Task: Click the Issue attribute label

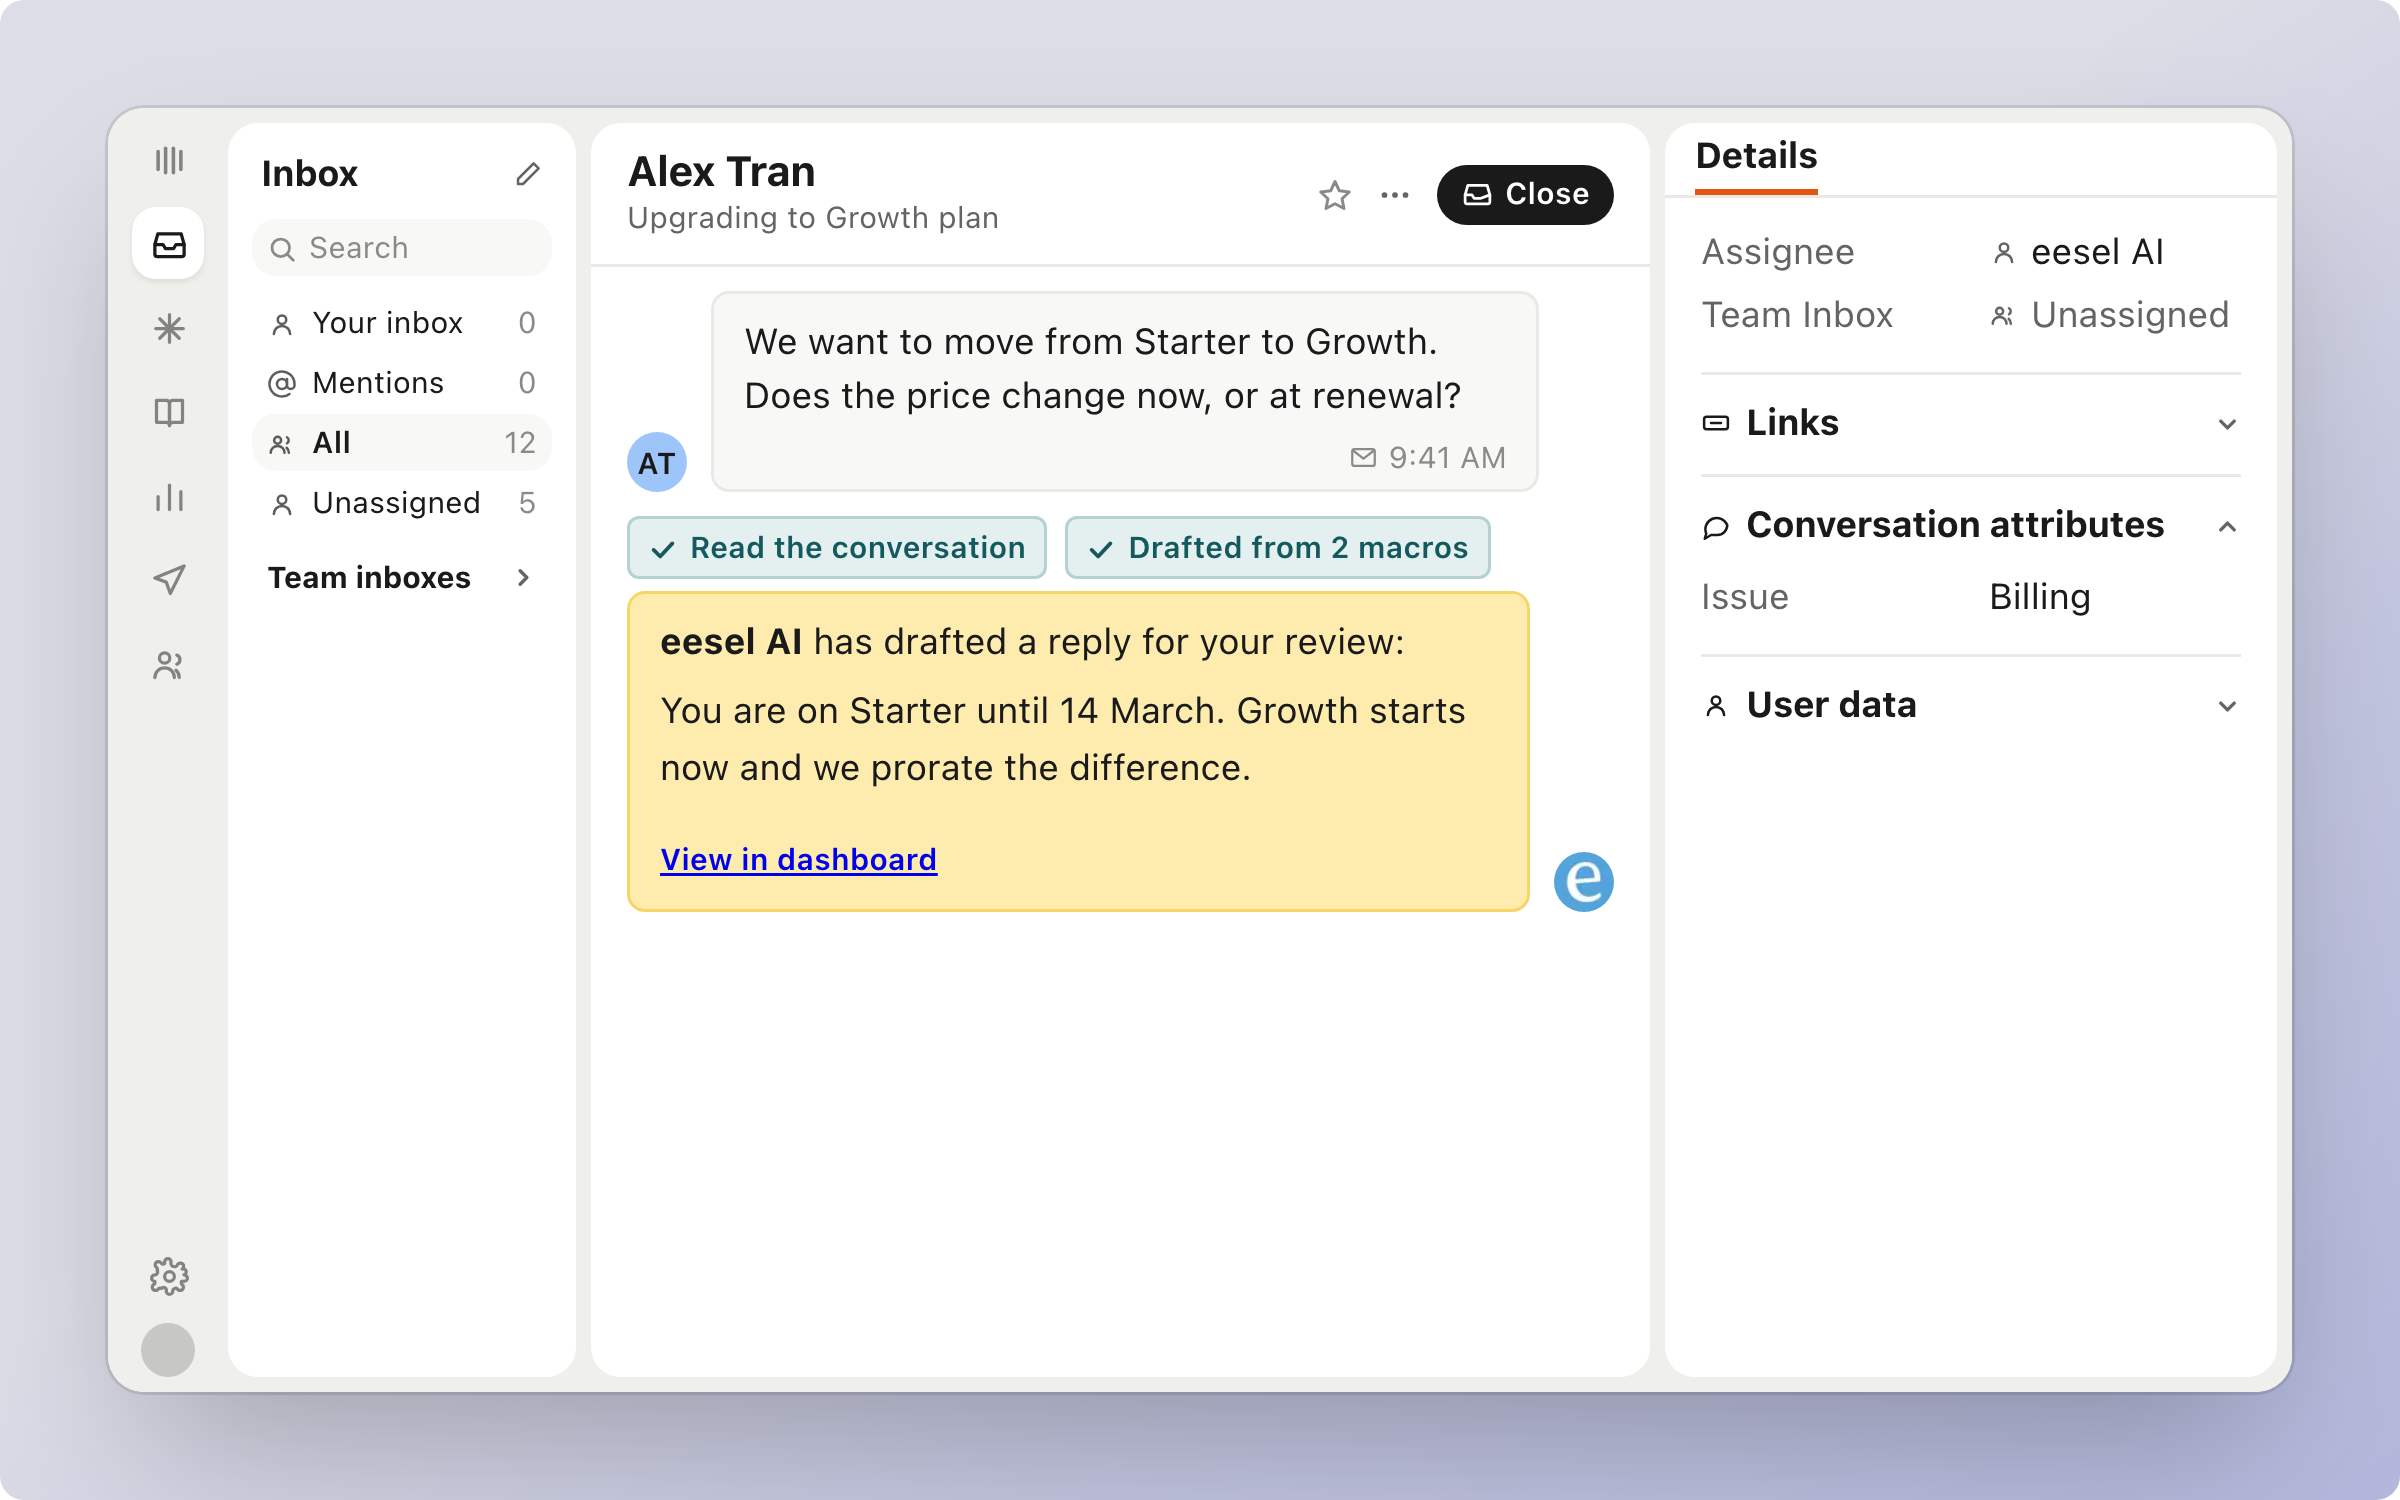Action: [1745, 597]
